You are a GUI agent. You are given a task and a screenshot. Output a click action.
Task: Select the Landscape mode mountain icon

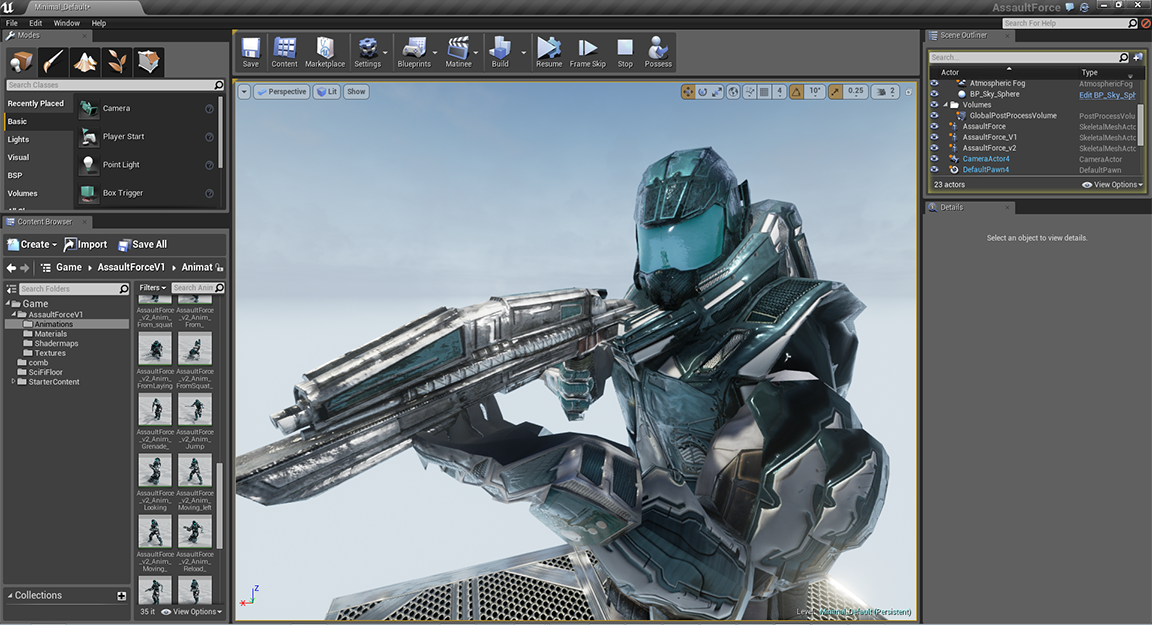pyautogui.click(x=85, y=62)
